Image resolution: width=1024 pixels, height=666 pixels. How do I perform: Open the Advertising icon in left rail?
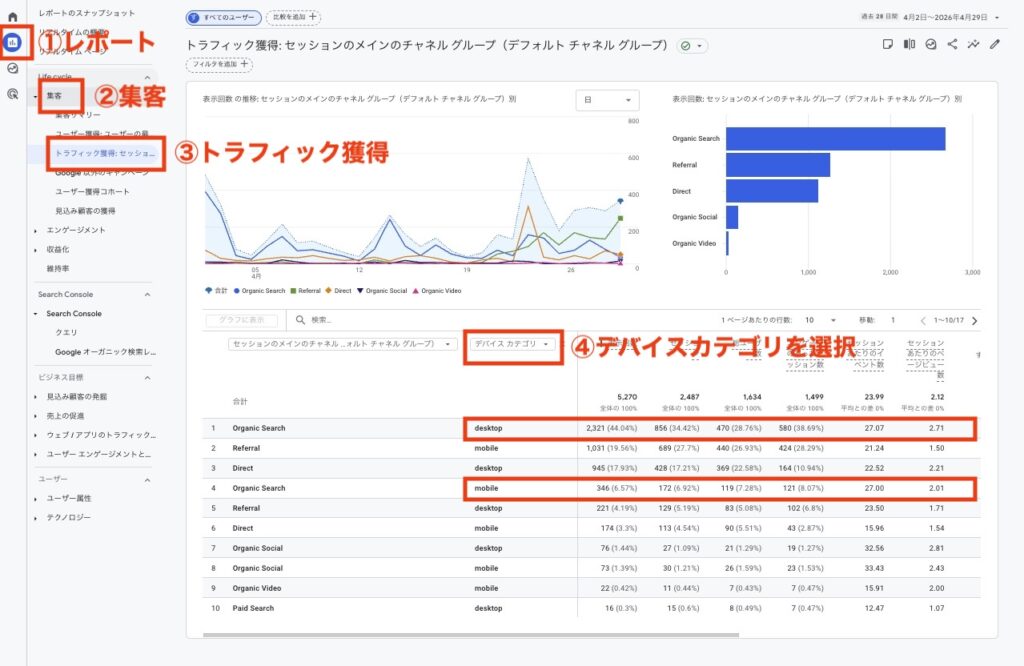pyautogui.click(x=12, y=94)
